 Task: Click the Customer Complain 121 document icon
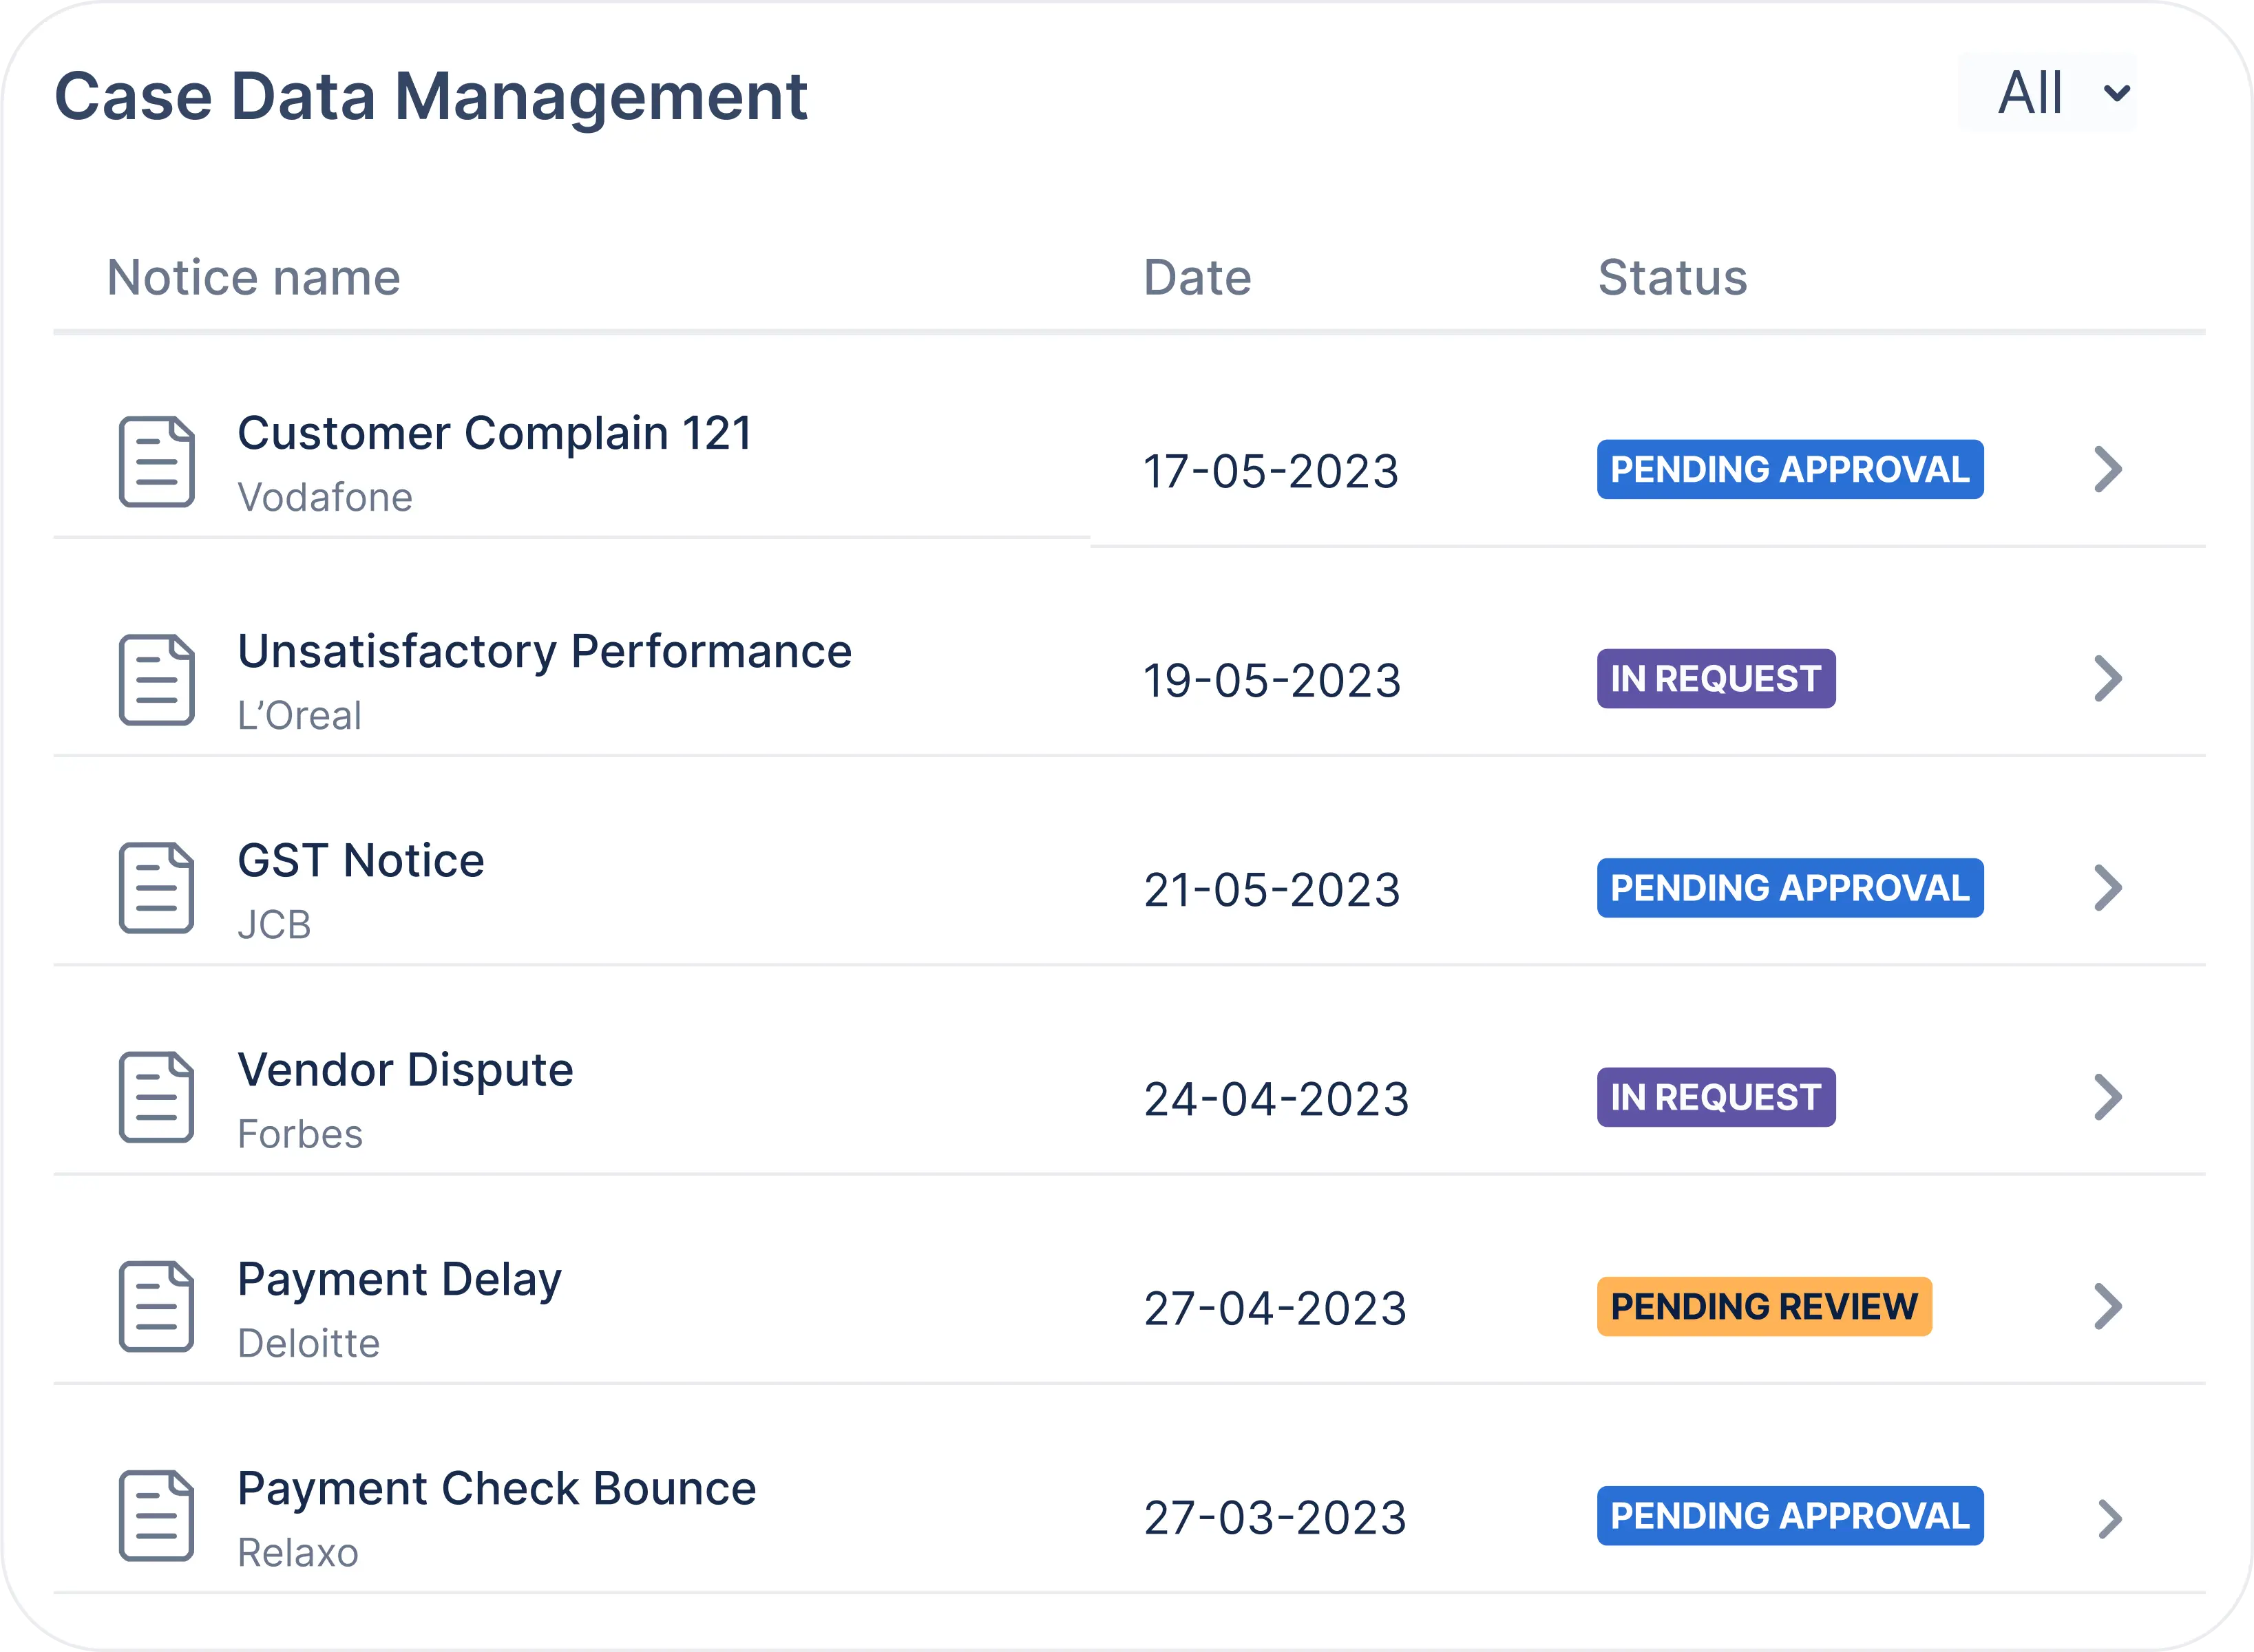pos(157,462)
